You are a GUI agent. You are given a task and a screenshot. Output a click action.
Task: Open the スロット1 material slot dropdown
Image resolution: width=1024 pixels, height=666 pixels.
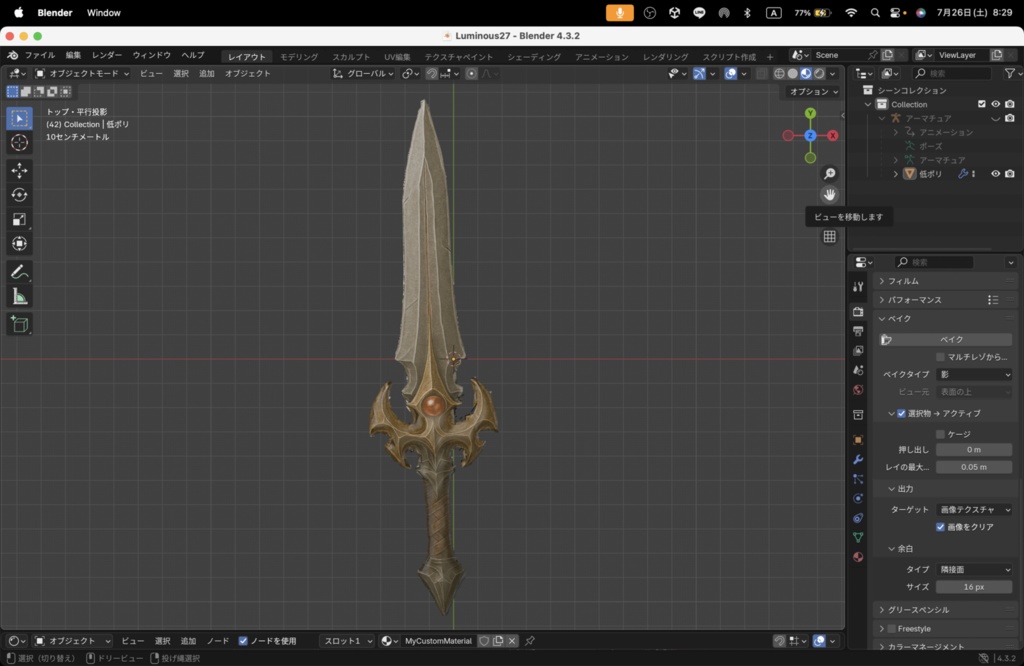coord(347,641)
